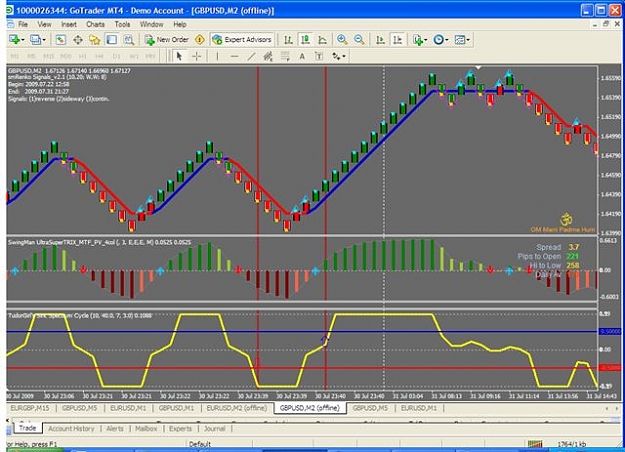
Task: Zoom in on the chart
Action: click(342, 39)
